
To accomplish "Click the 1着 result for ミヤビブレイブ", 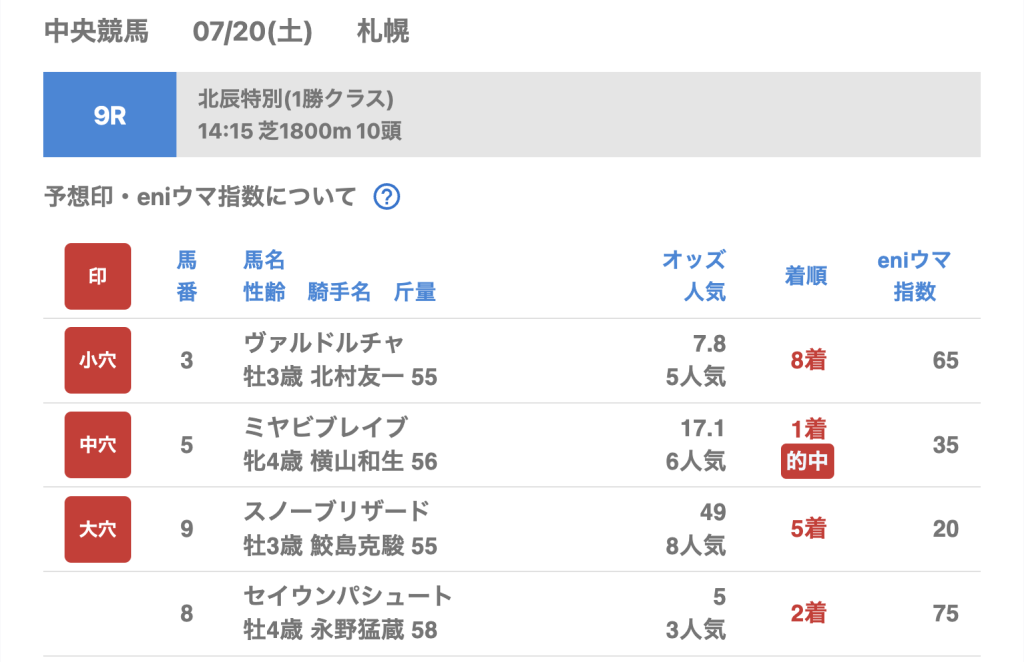I will click(x=808, y=430).
